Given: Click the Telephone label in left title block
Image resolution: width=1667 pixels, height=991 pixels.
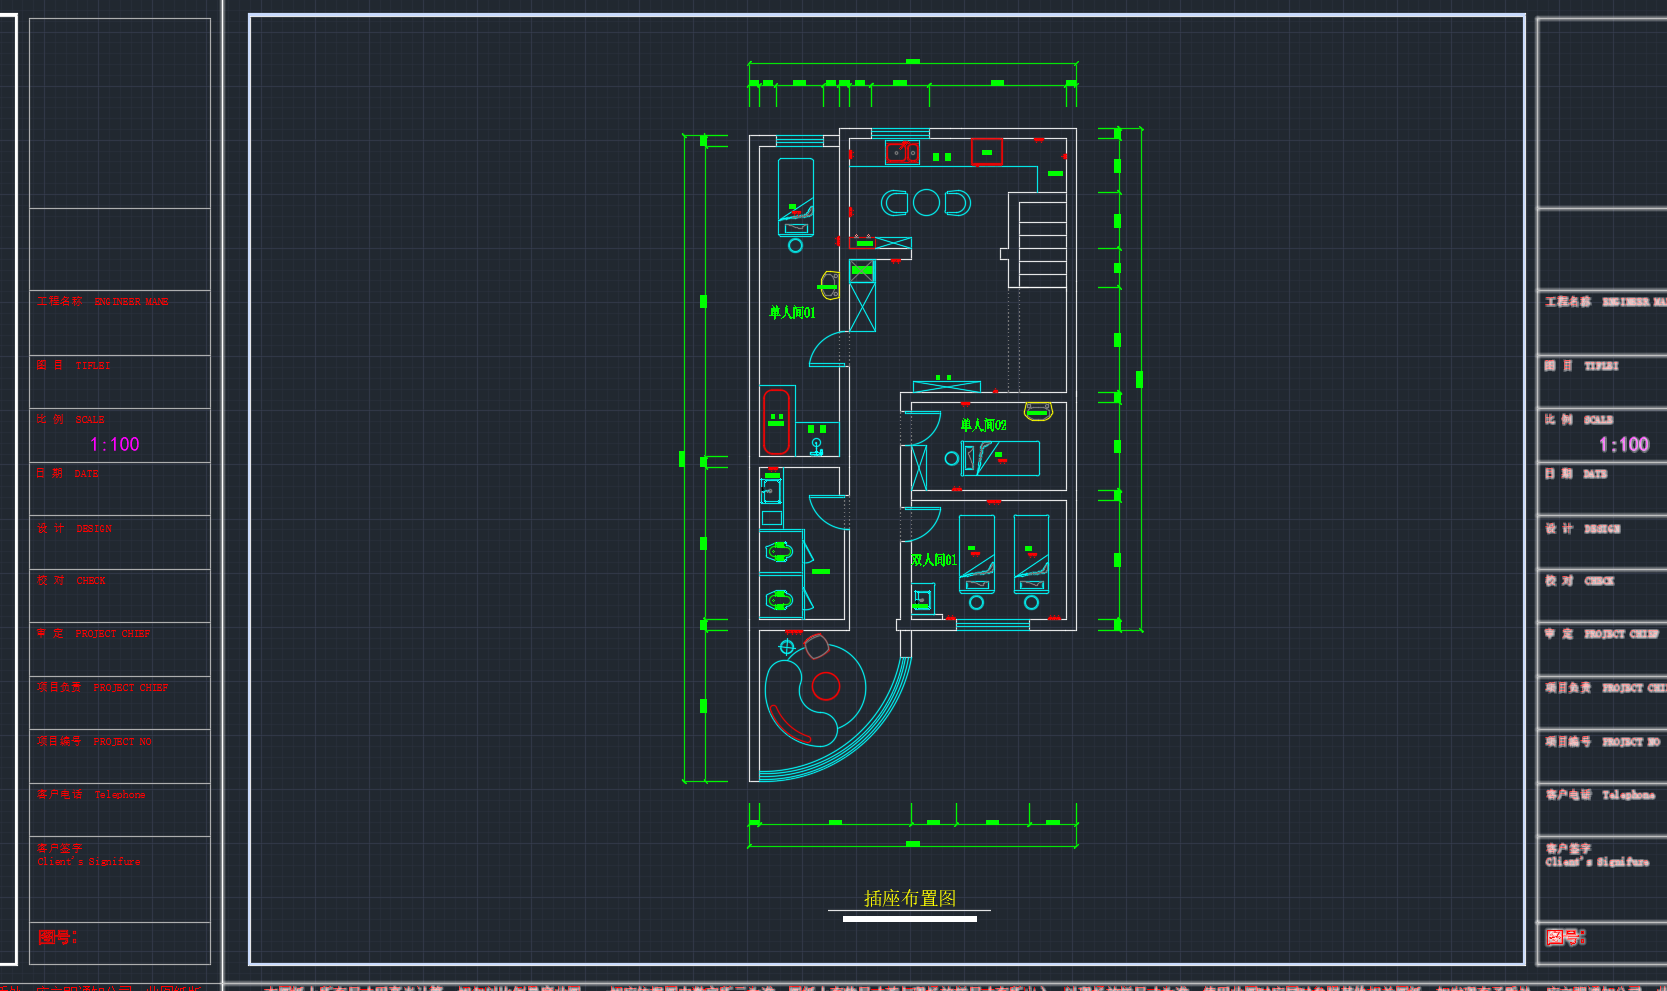Looking at the screenshot, I should (x=119, y=795).
